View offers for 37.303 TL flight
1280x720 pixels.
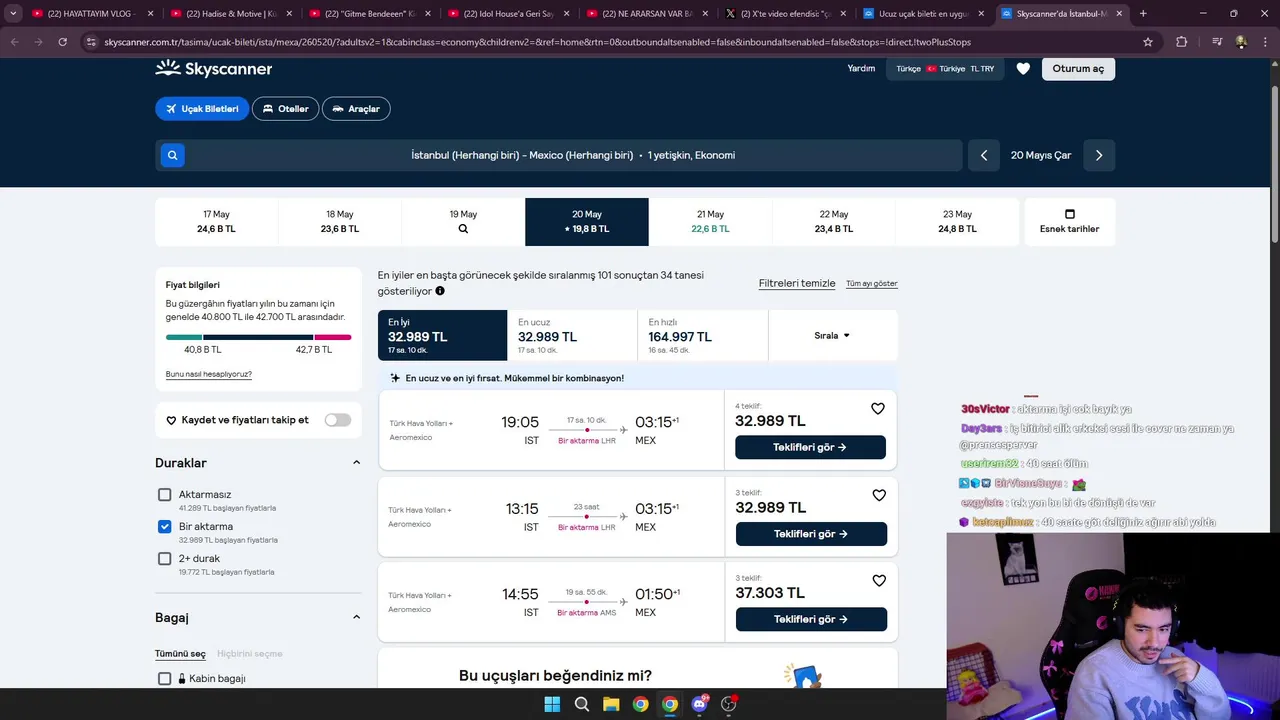point(811,619)
